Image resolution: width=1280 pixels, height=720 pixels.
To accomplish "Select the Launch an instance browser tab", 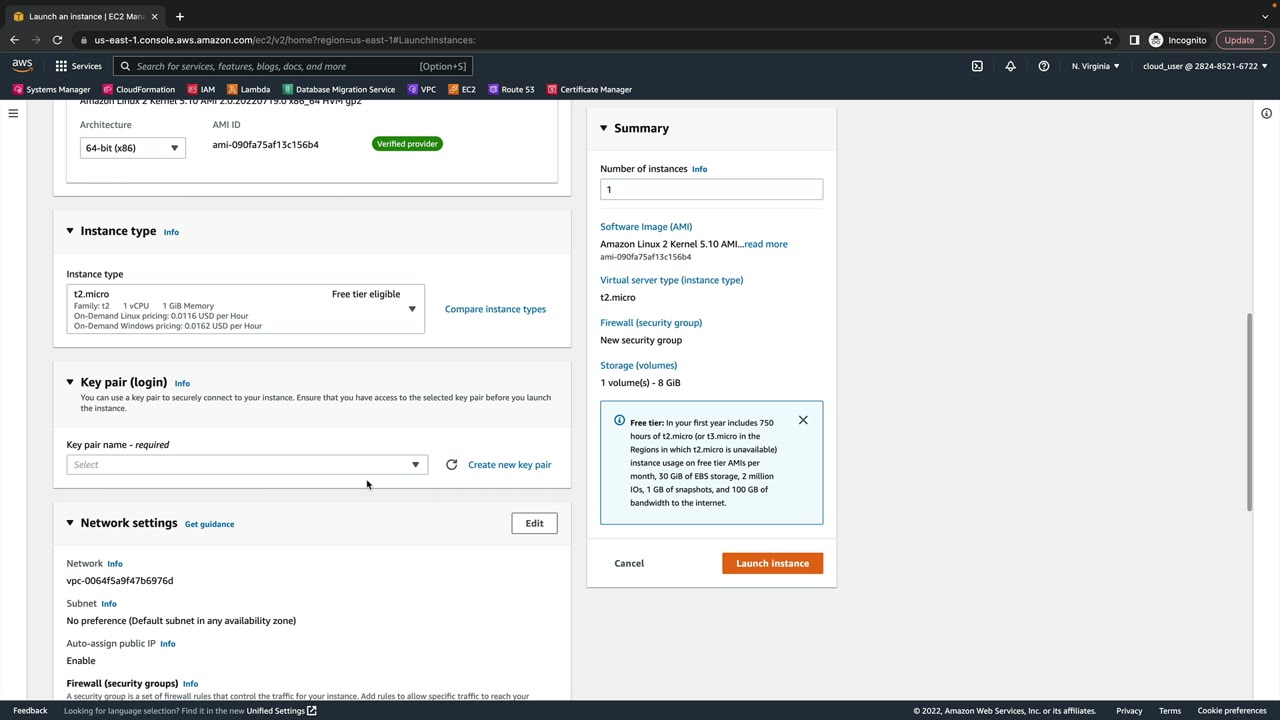I will click(x=86, y=16).
